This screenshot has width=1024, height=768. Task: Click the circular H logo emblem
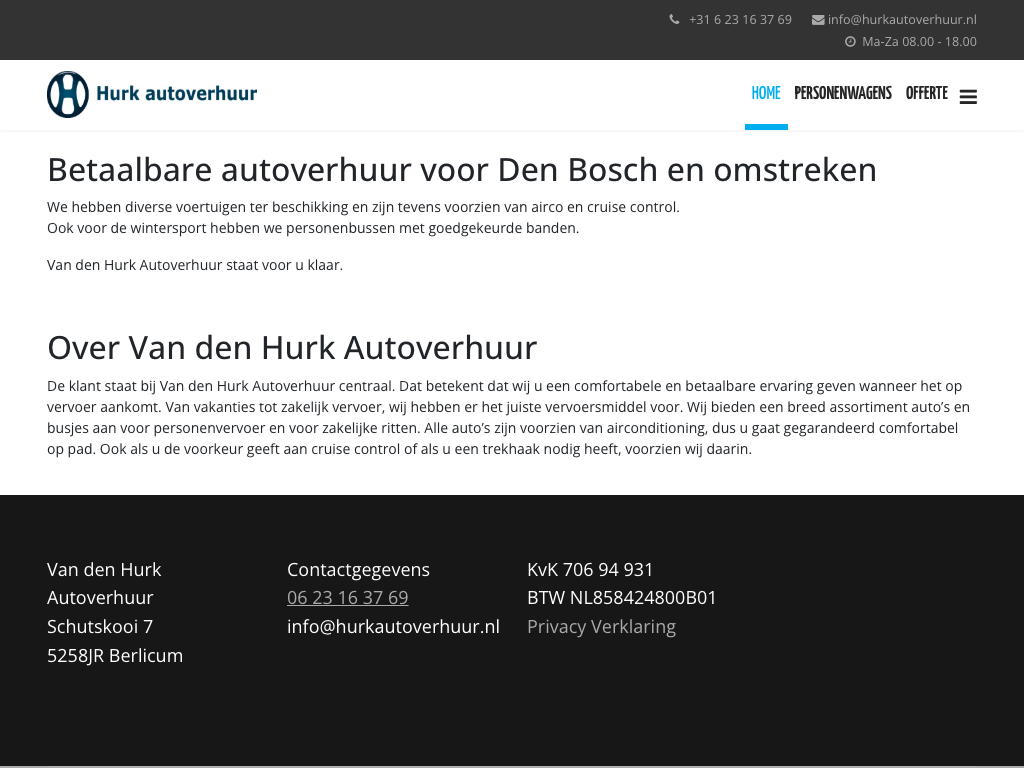[68, 94]
